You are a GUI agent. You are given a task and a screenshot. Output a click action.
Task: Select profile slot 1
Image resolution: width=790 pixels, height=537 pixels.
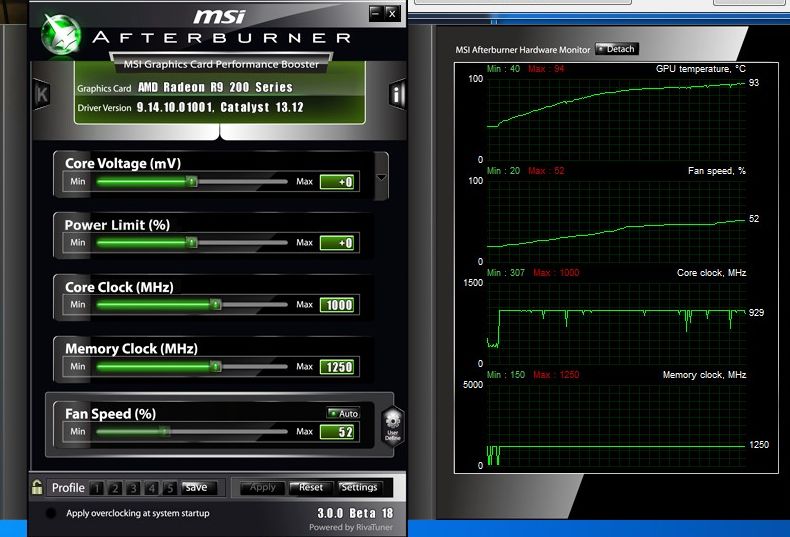tap(97, 488)
